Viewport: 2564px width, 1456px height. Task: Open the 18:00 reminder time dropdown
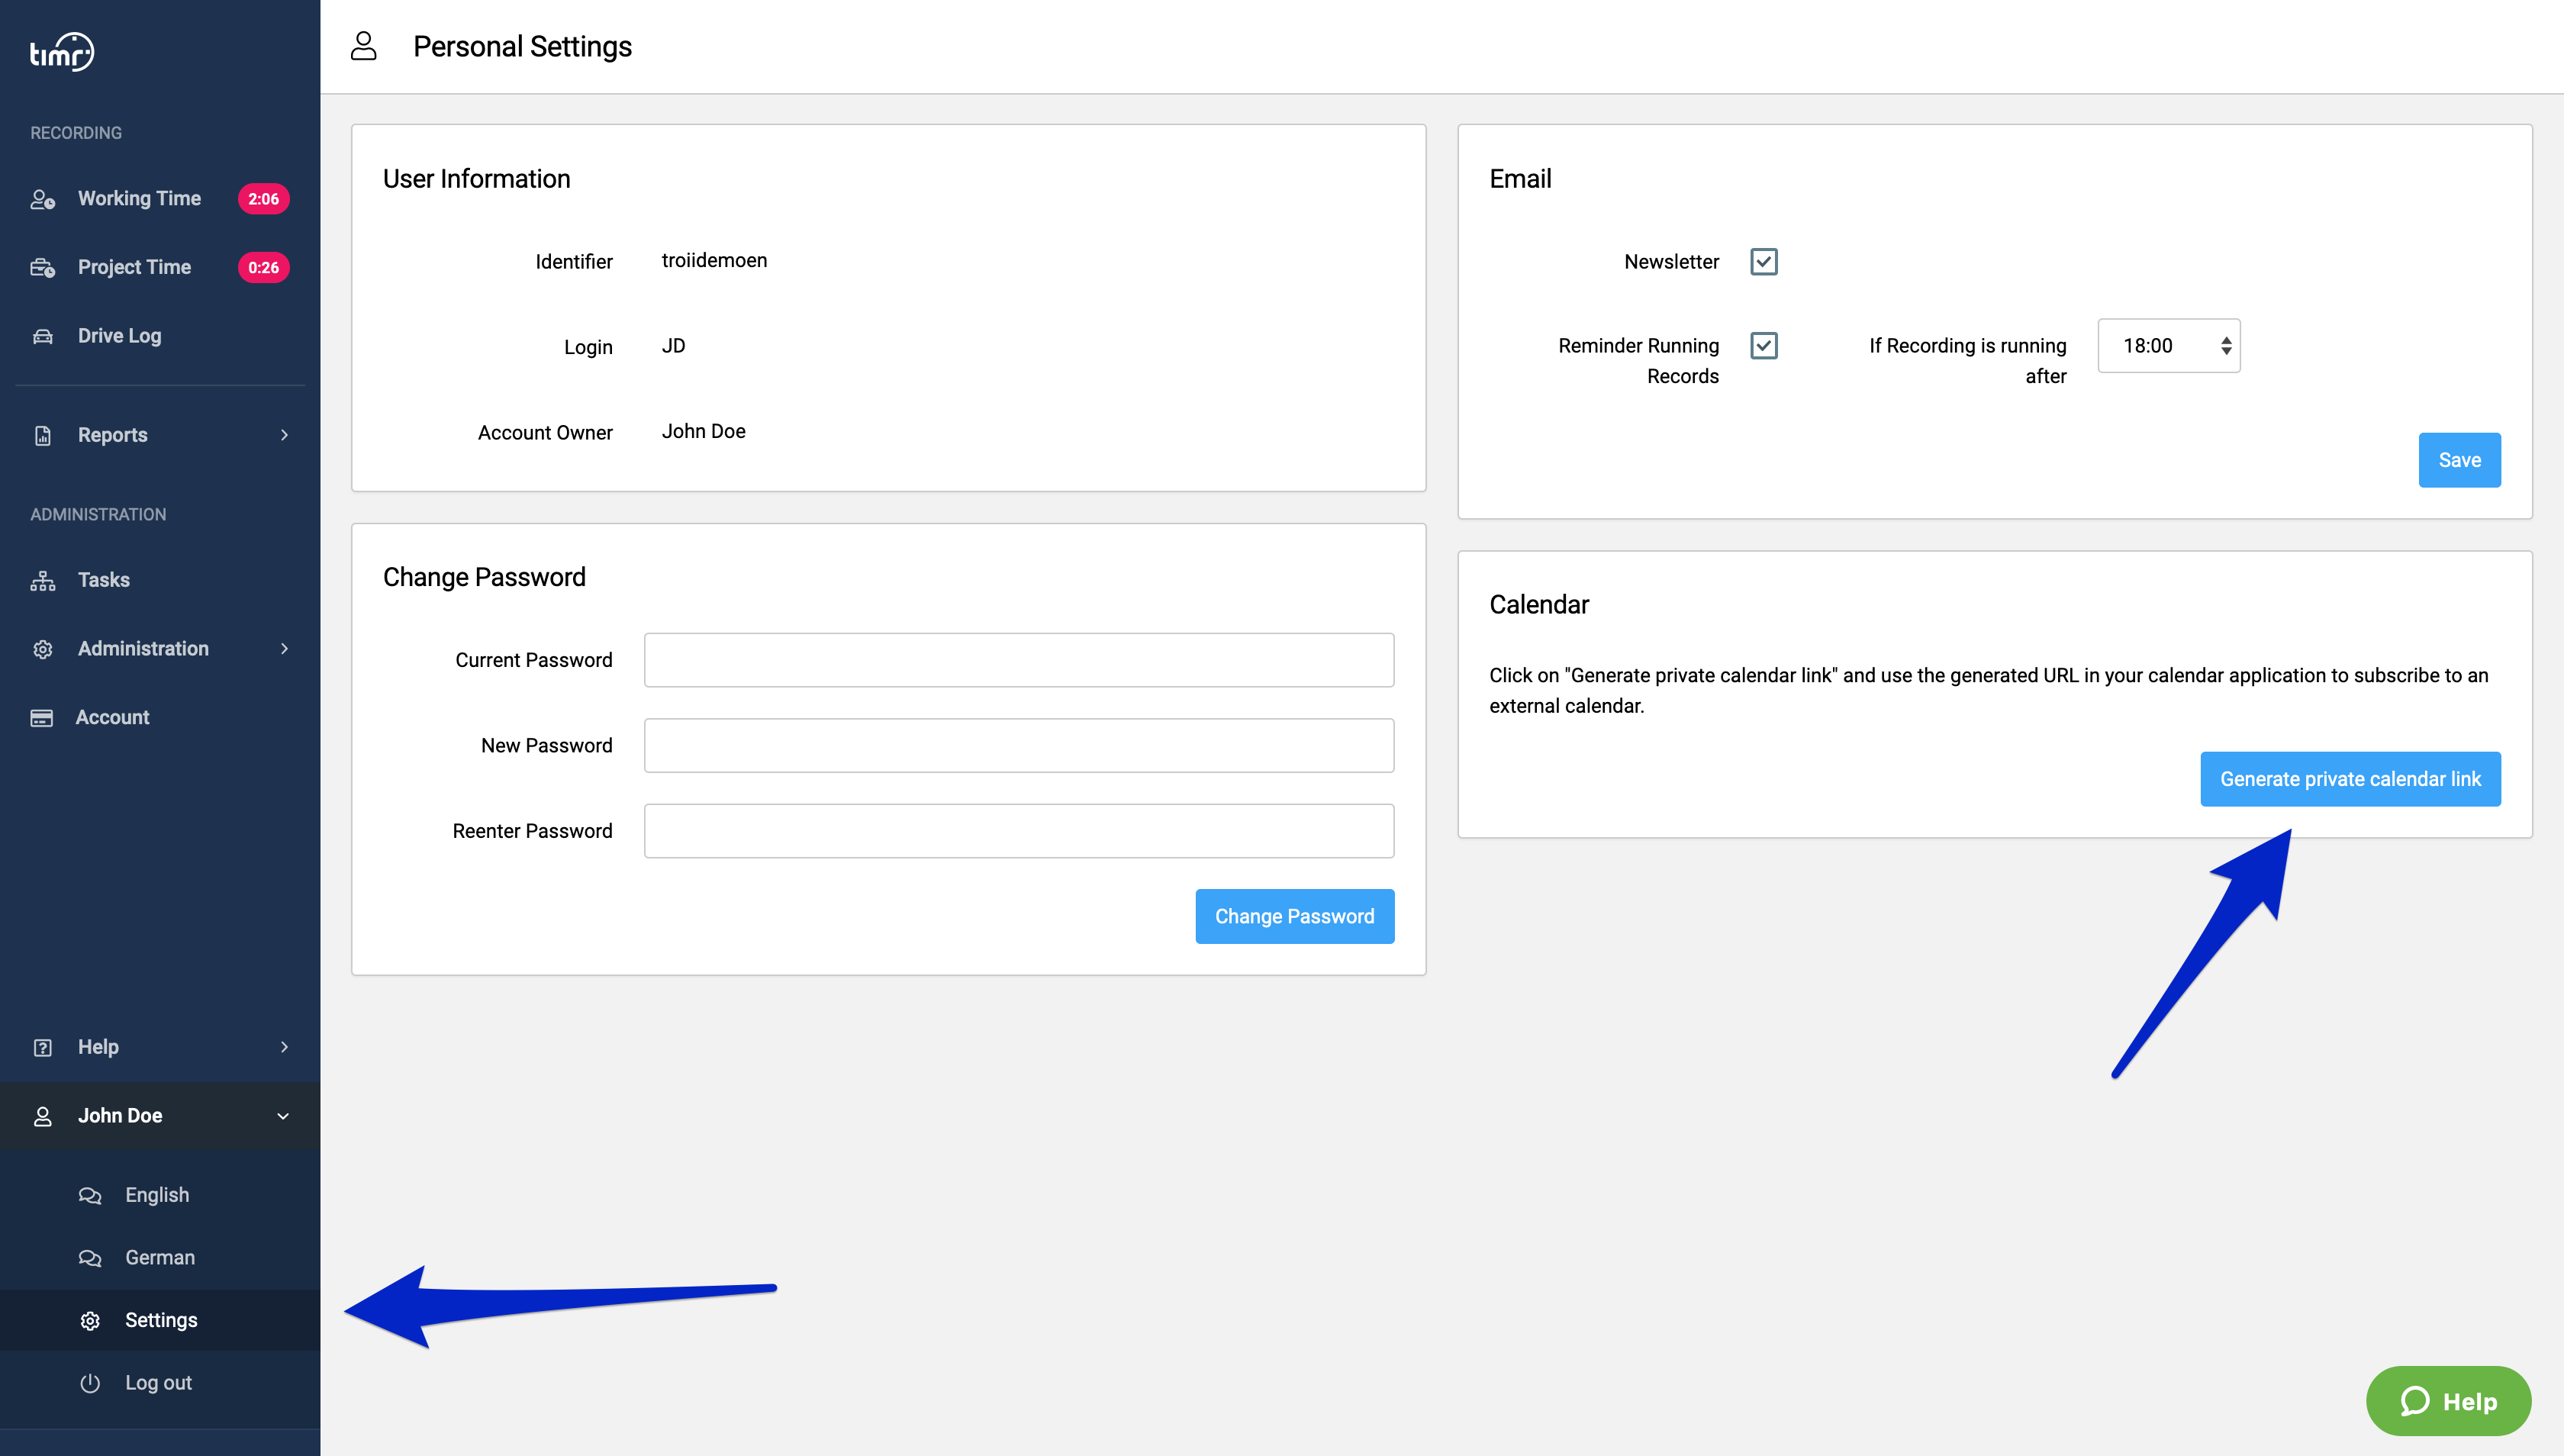click(x=2169, y=346)
